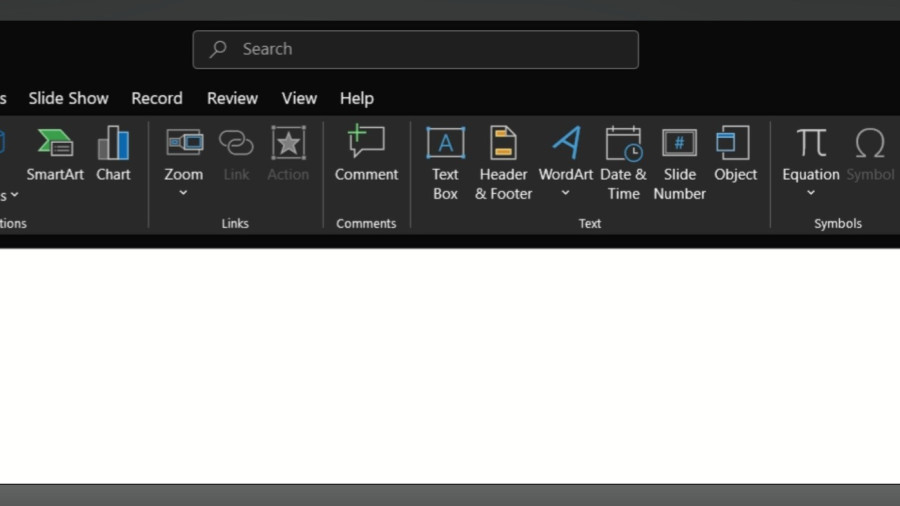Viewport: 900px width, 506px height.
Task: Click the magnifier icon in search box
Action: click(x=218, y=49)
